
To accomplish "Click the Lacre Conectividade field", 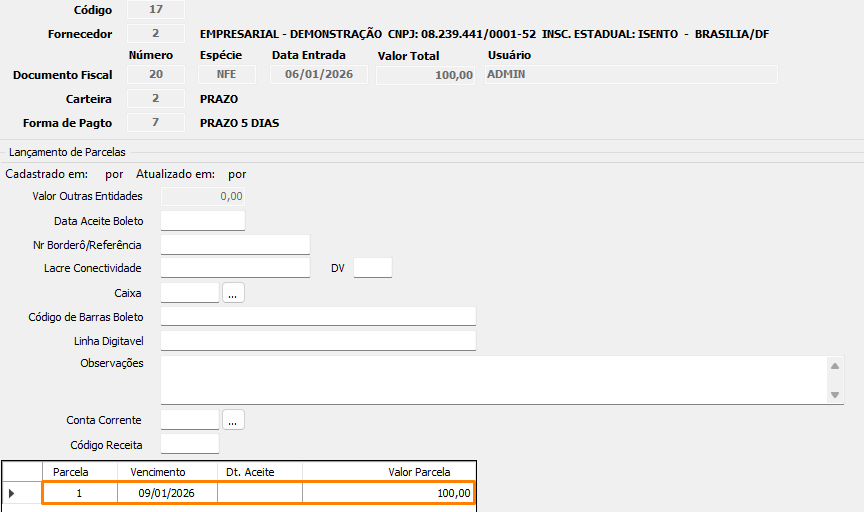I will 235,268.
